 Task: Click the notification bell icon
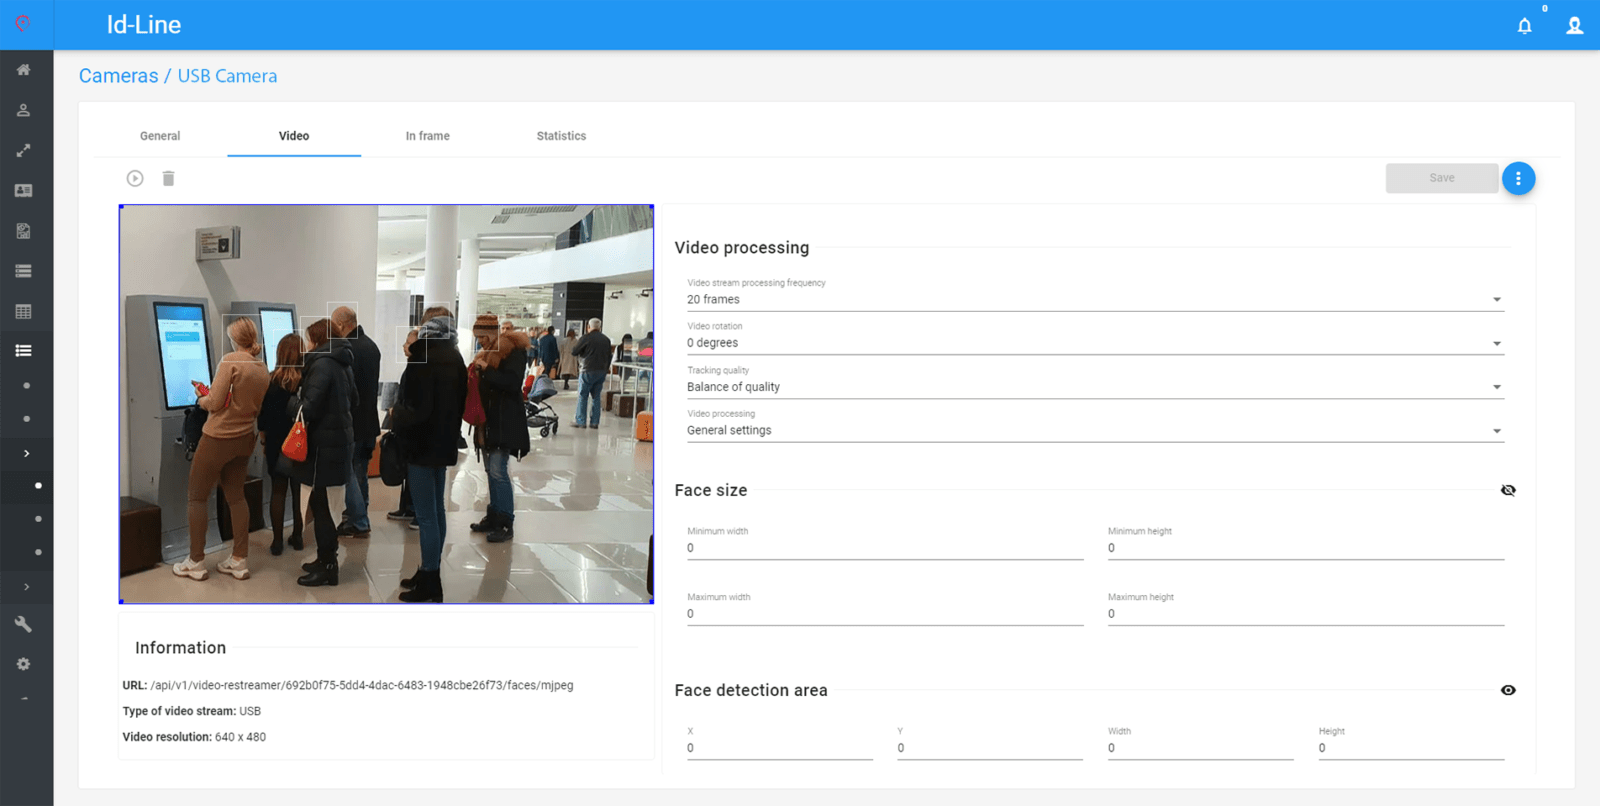(x=1524, y=26)
